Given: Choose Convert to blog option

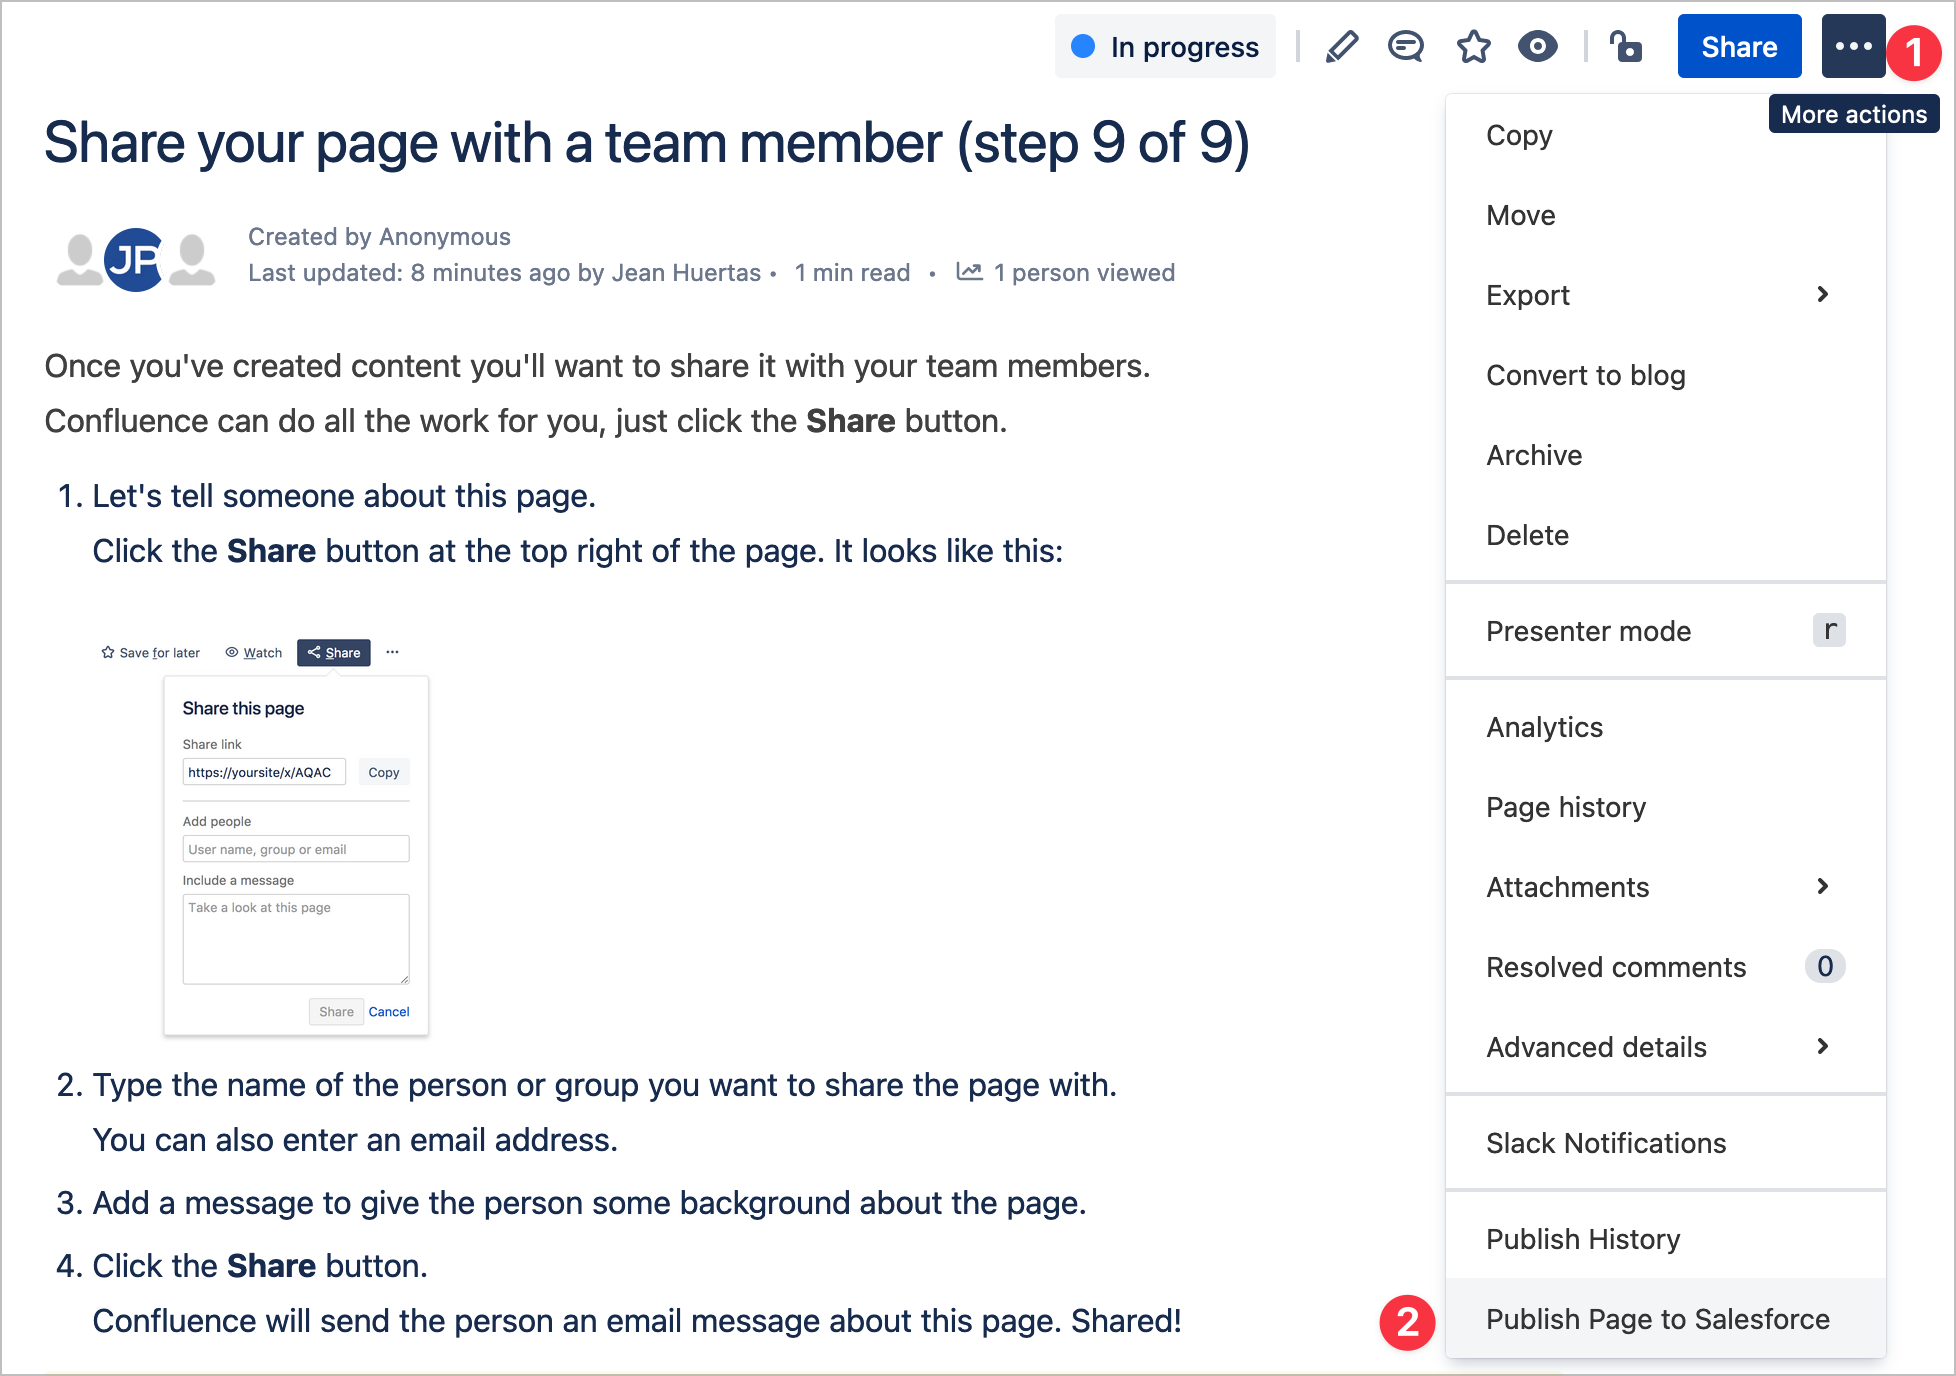Looking at the screenshot, I should [x=1585, y=375].
